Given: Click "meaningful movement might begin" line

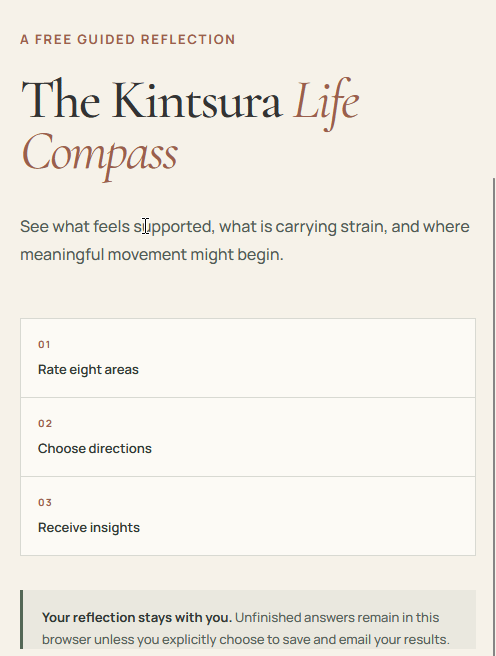Looking at the screenshot, I should tap(152, 255).
